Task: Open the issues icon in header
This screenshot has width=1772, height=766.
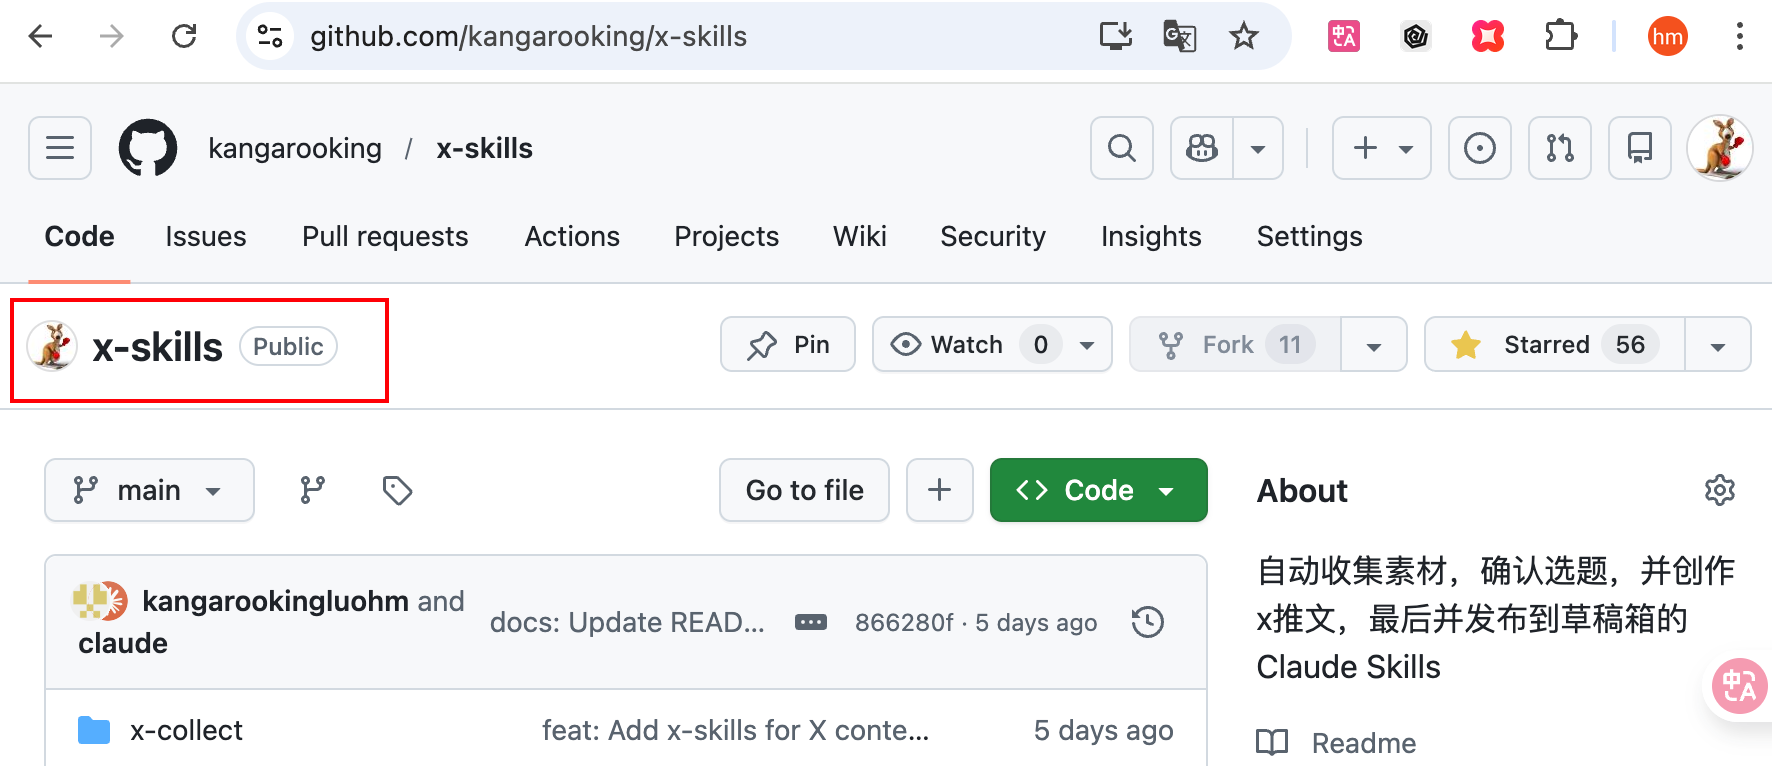Action: [1479, 148]
